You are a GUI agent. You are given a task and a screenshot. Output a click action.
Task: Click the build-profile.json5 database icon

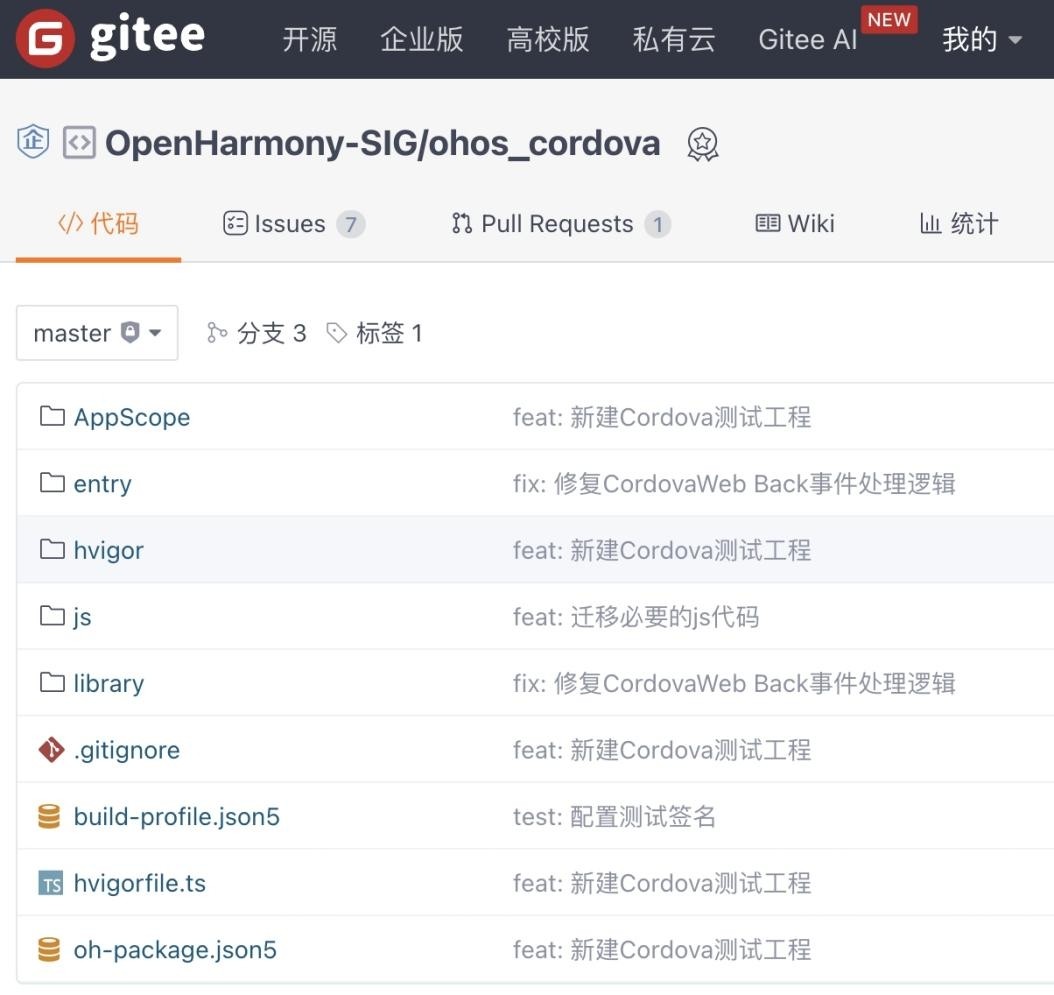tap(49, 816)
